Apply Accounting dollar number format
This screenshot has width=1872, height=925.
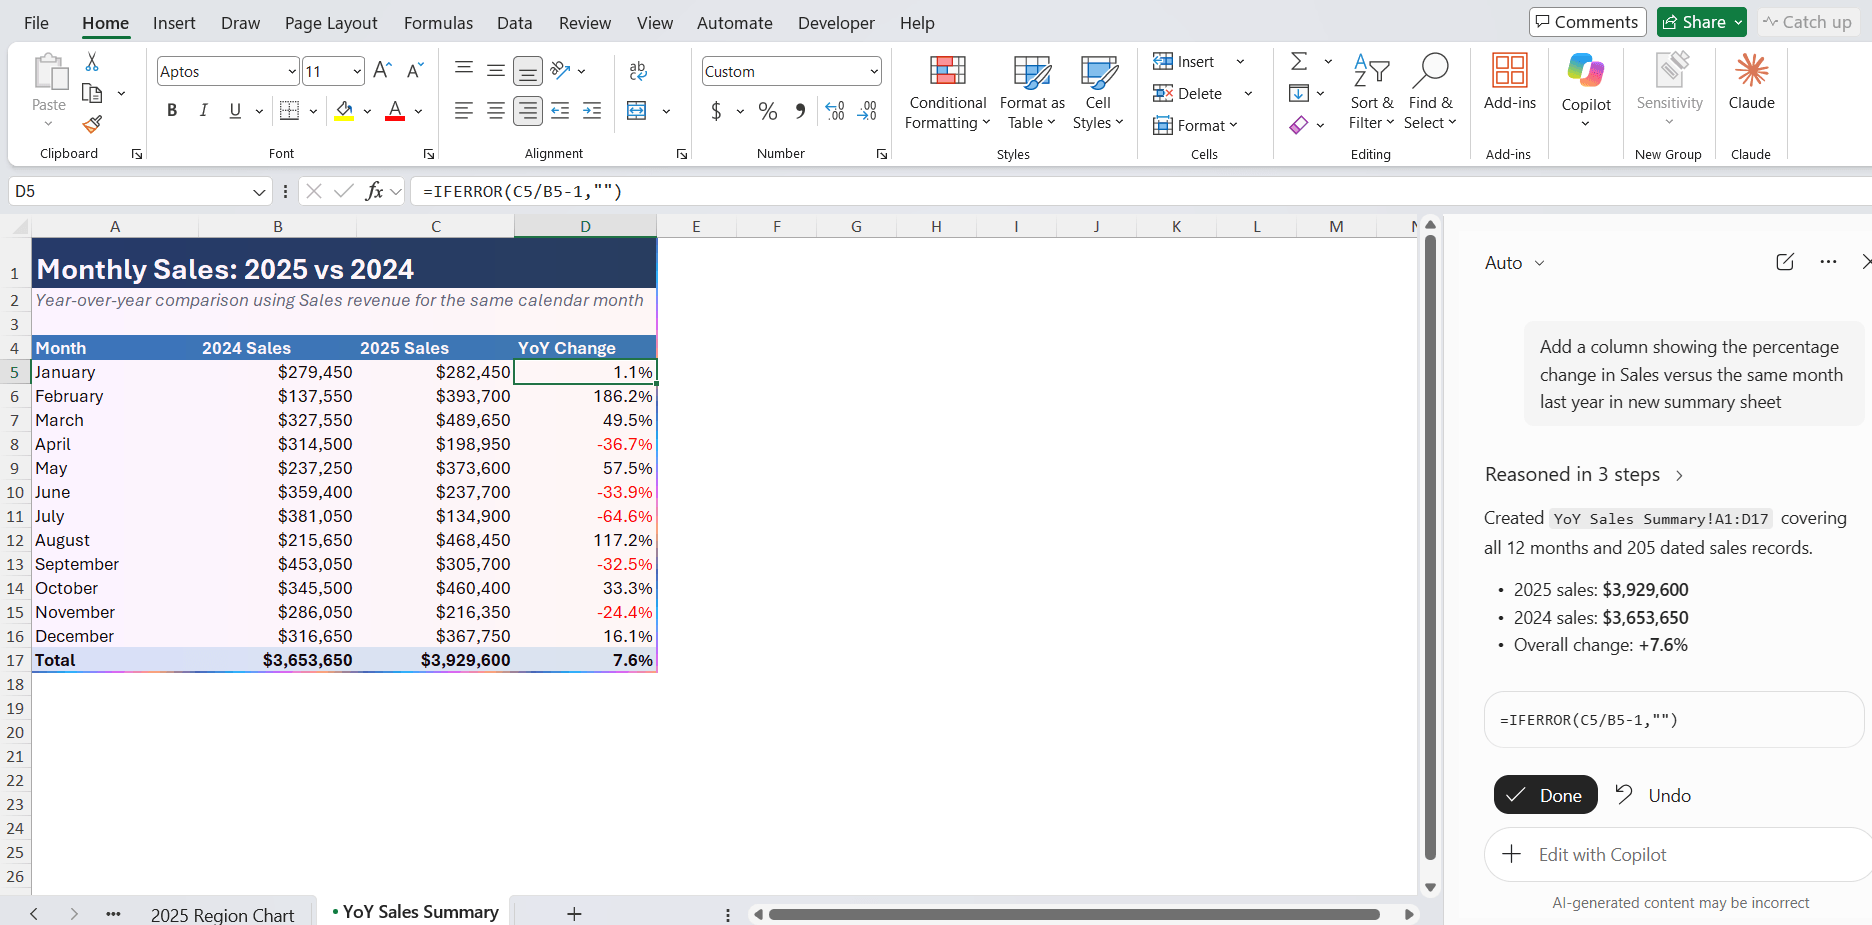point(716,110)
